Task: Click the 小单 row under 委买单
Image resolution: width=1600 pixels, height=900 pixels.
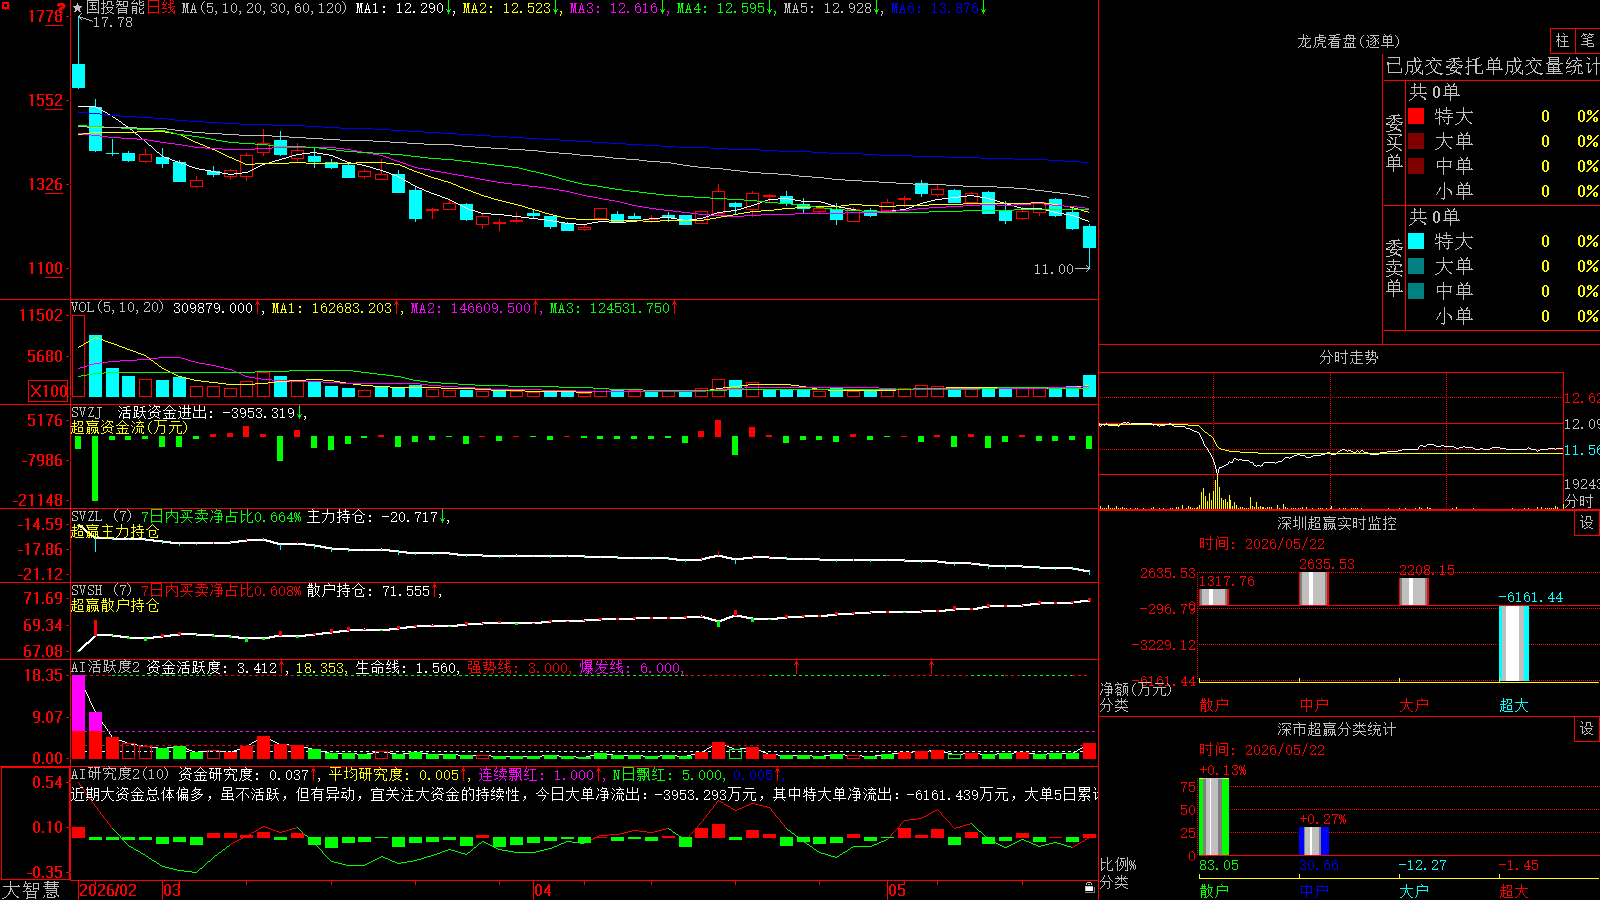Action: [x=1503, y=191]
